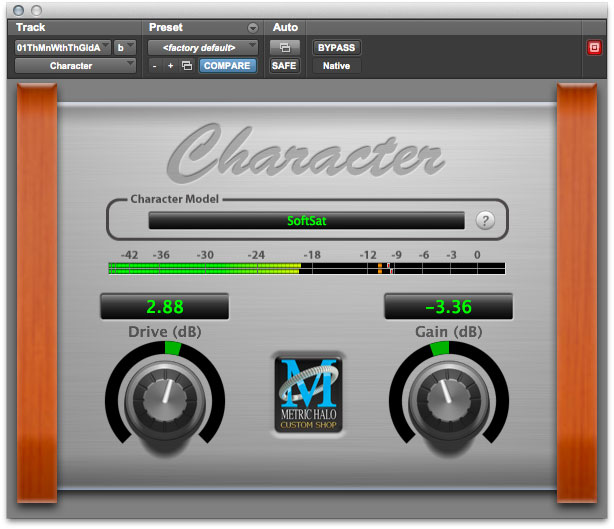Open the automation enable window icon

click(x=285, y=48)
